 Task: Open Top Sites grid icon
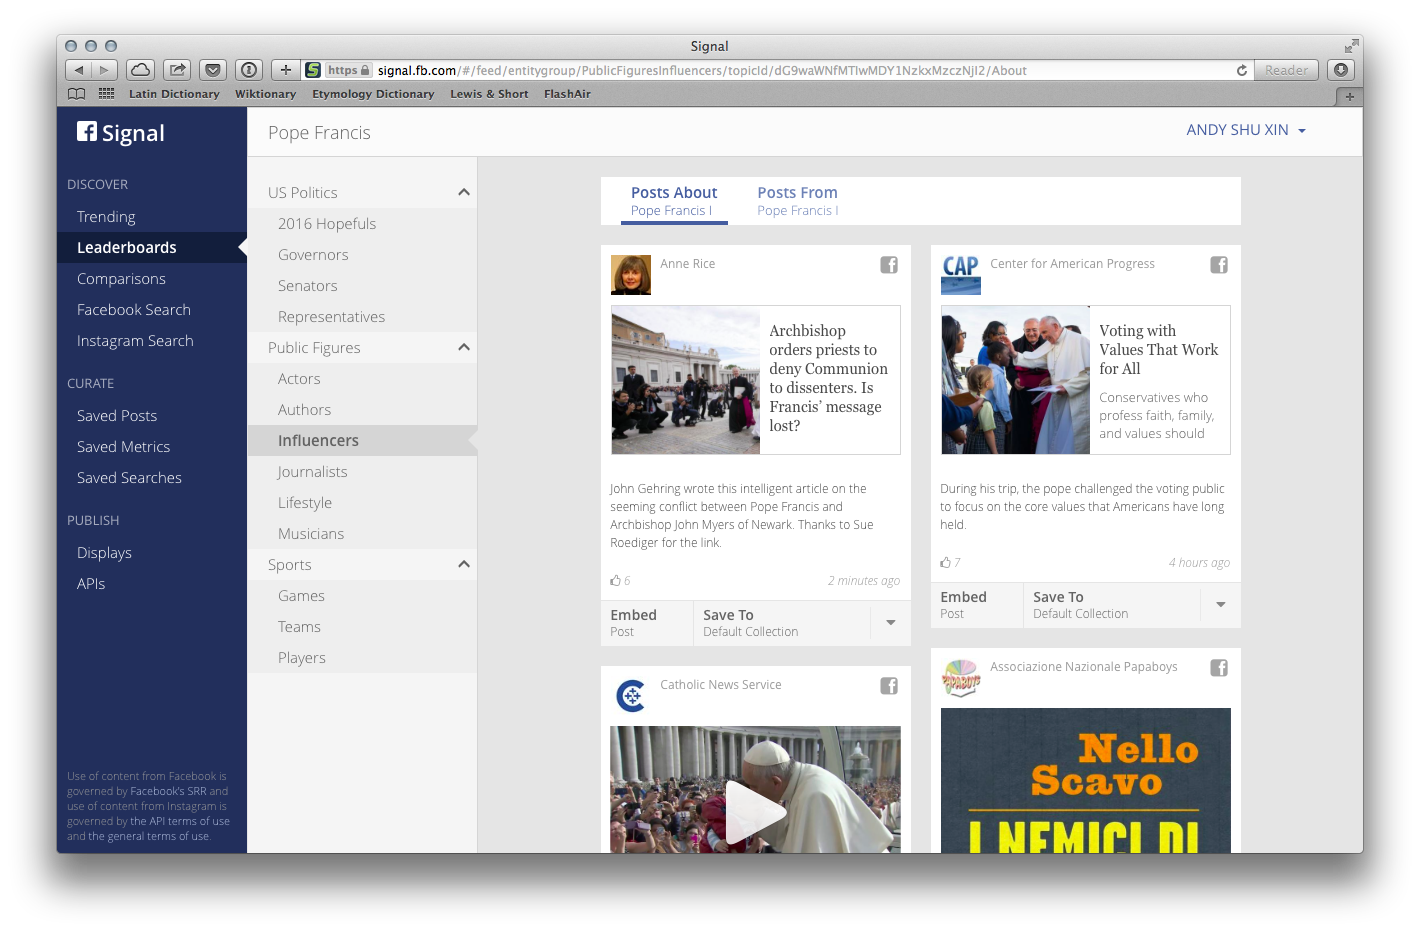click(x=106, y=94)
